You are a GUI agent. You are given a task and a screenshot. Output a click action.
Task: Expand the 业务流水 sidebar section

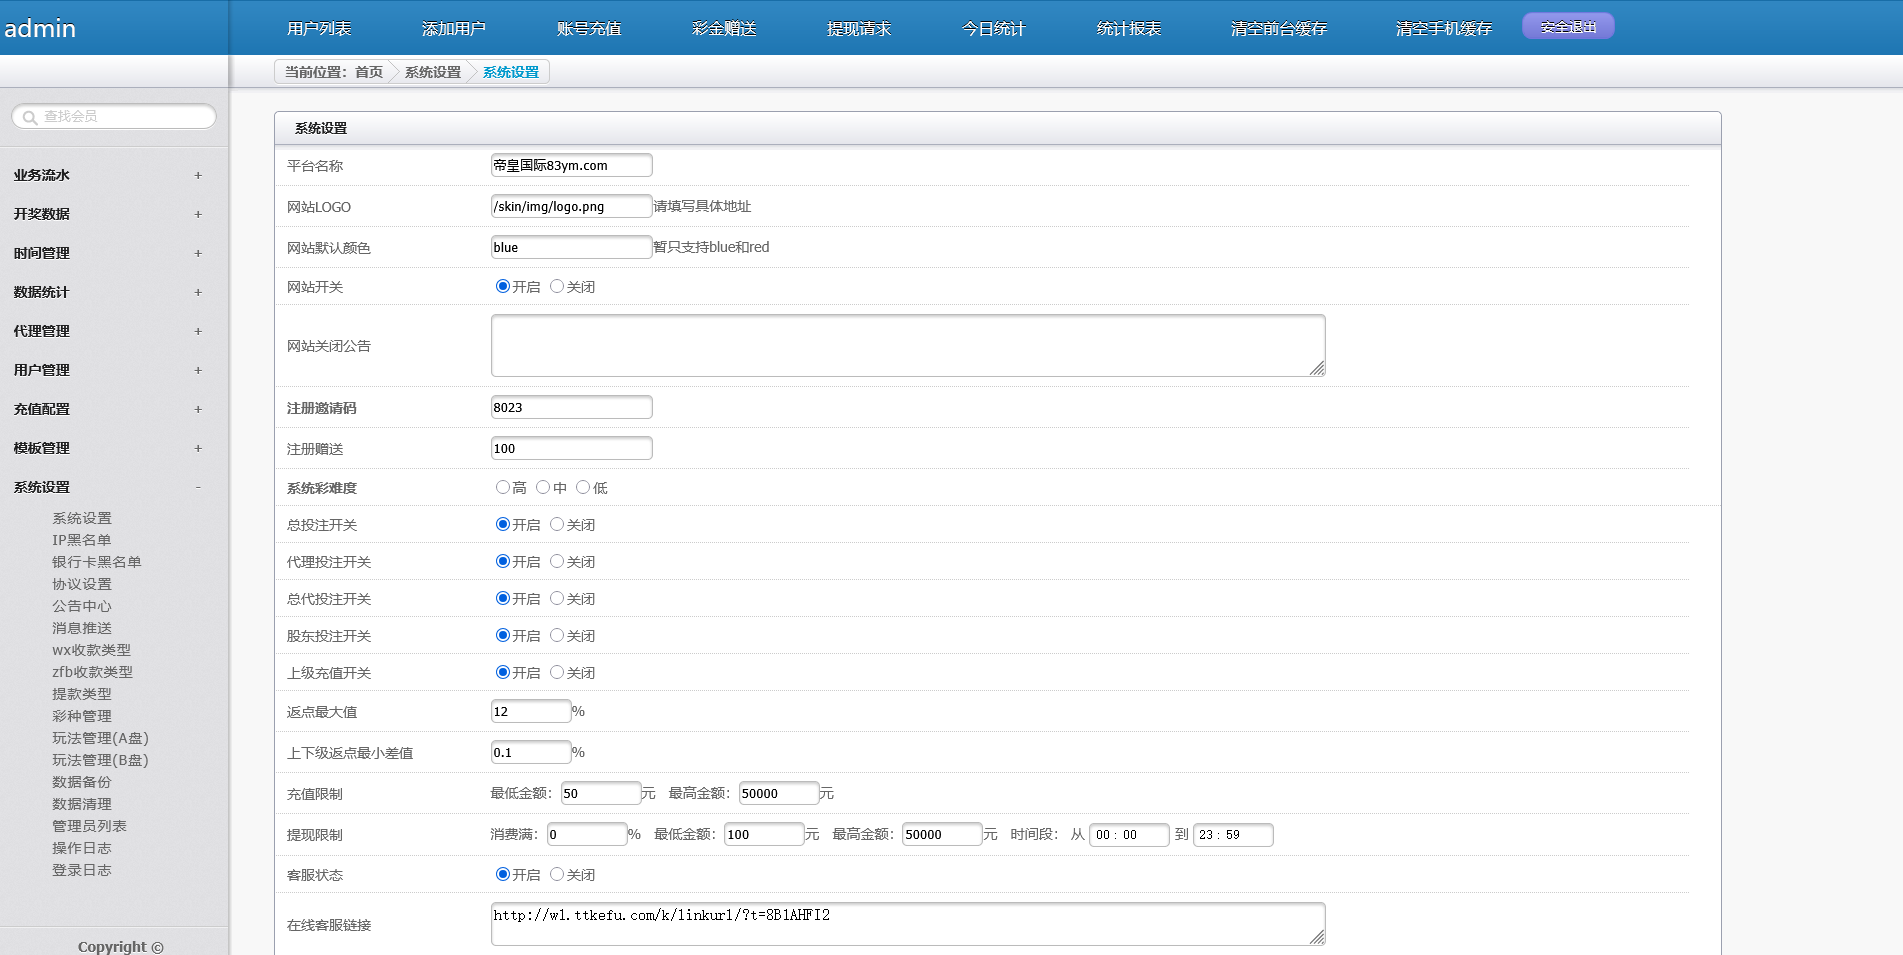click(107, 175)
